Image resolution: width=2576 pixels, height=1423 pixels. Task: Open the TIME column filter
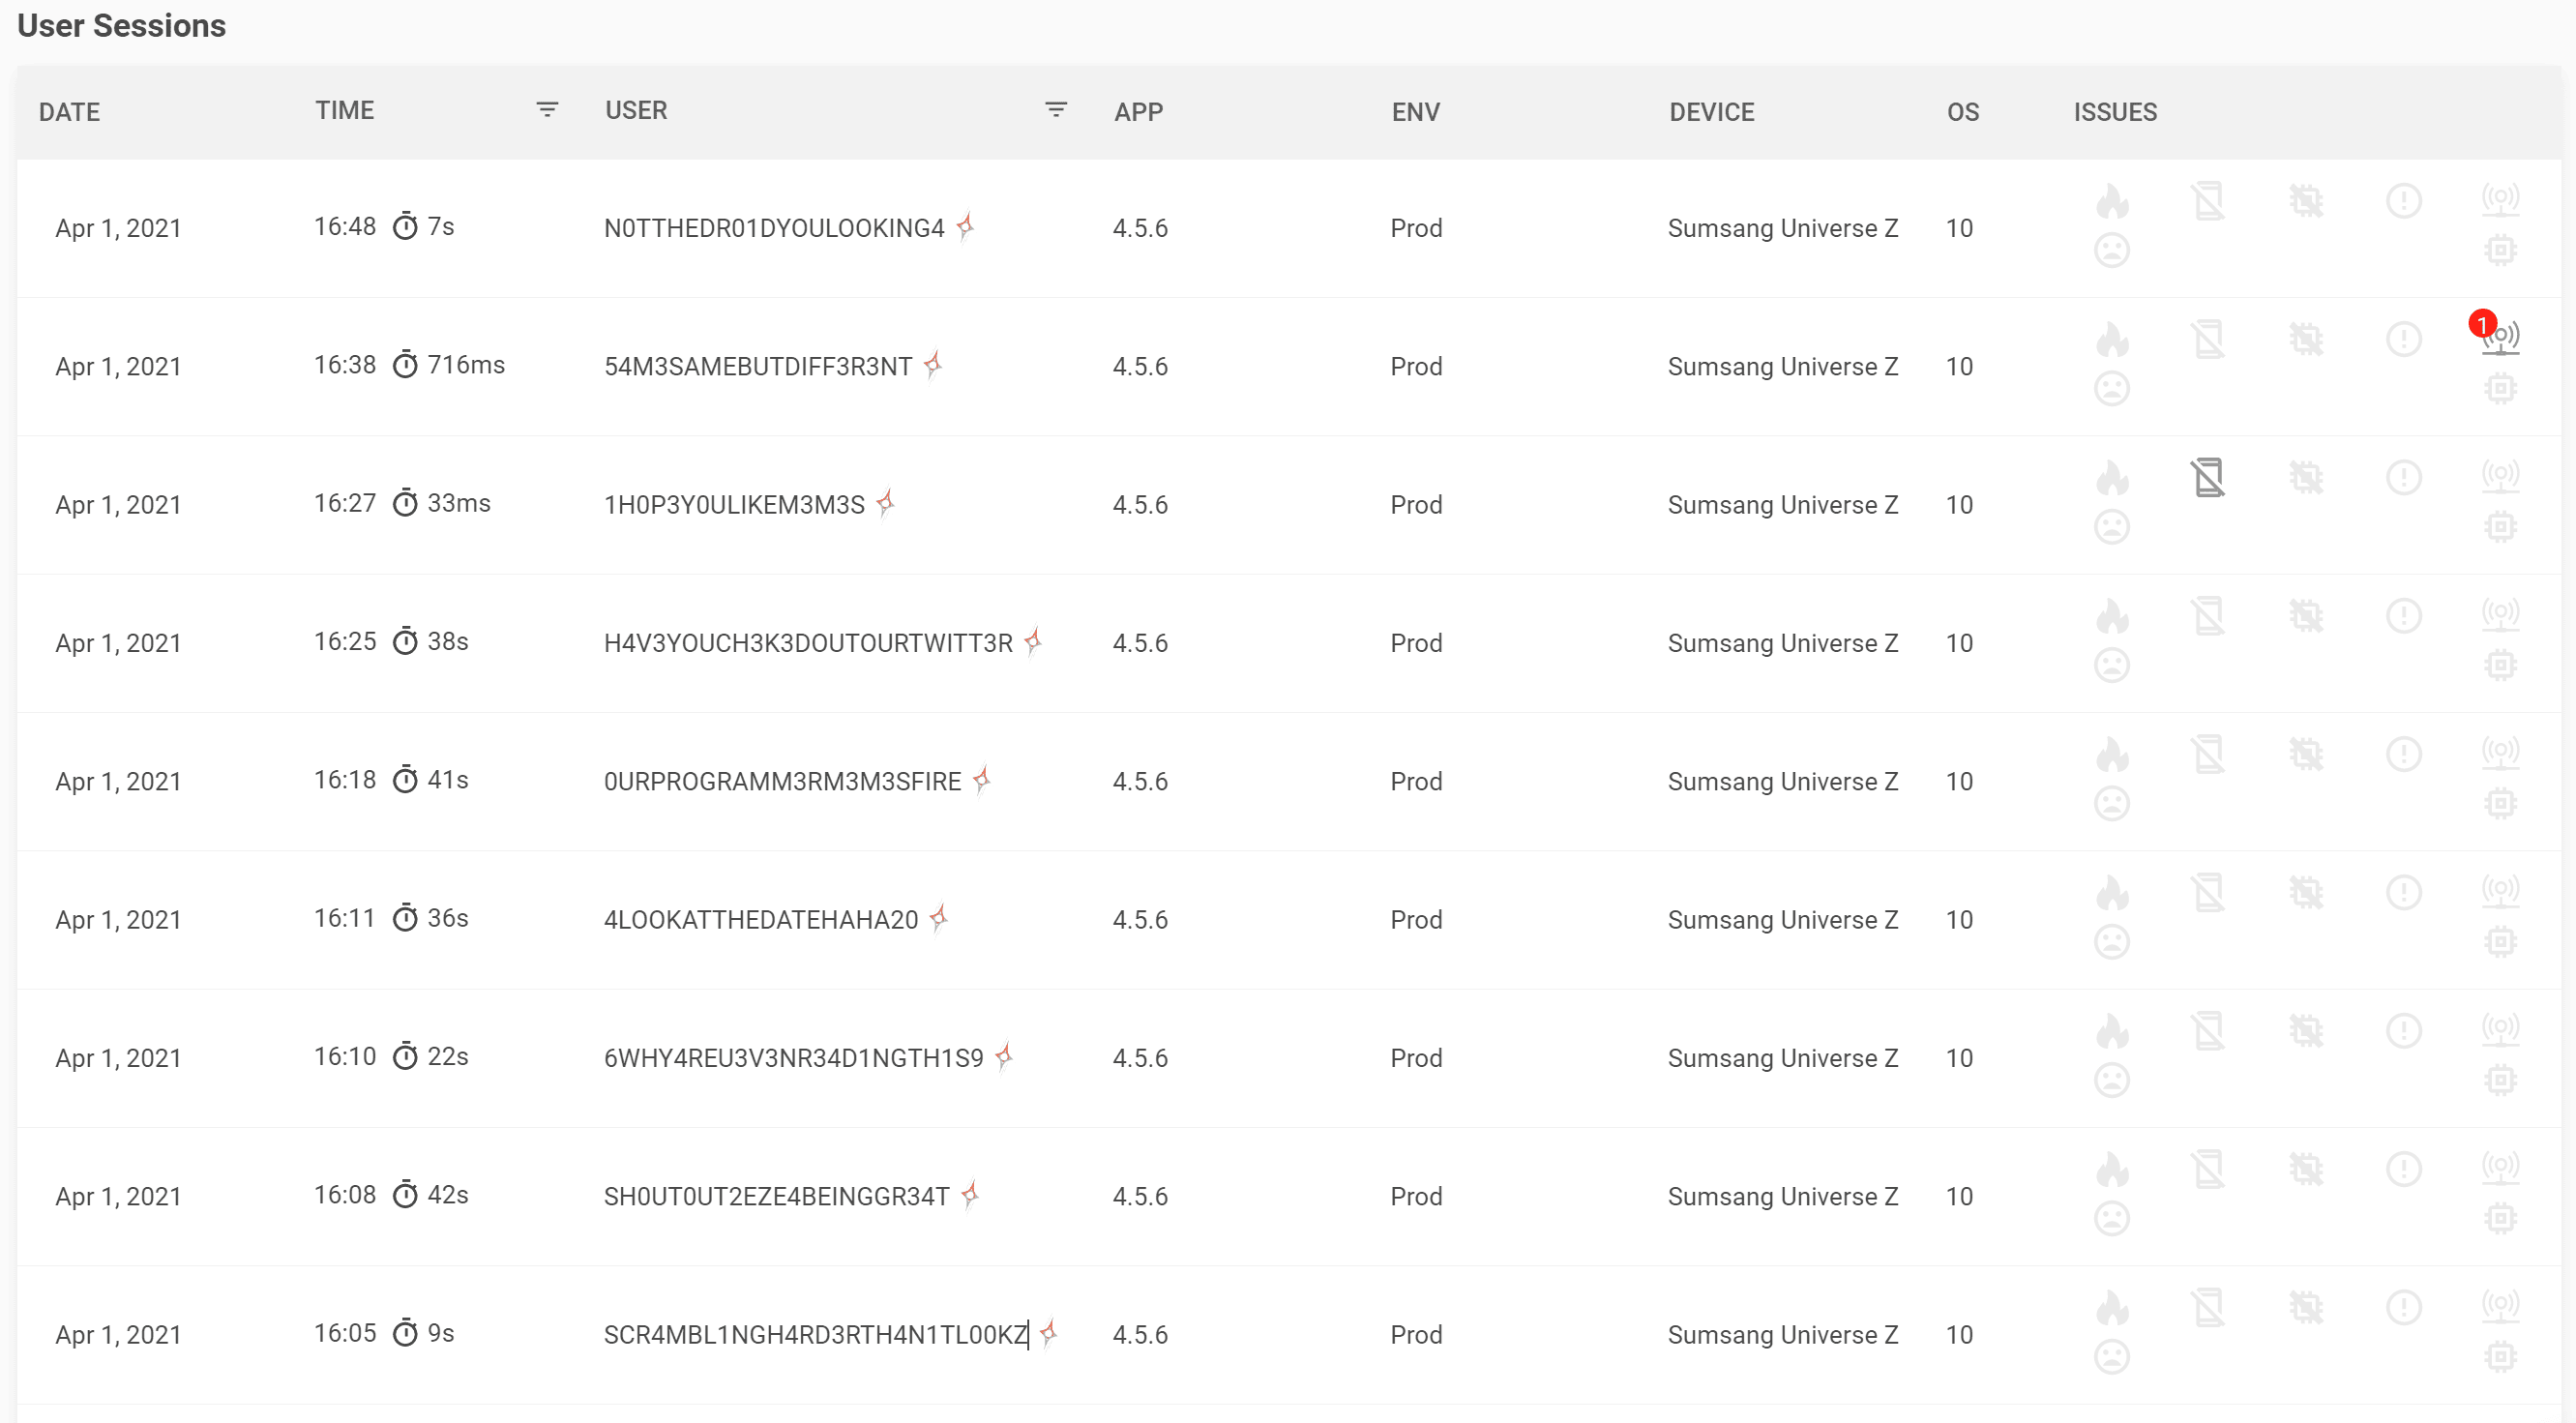(x=547, y=109)
